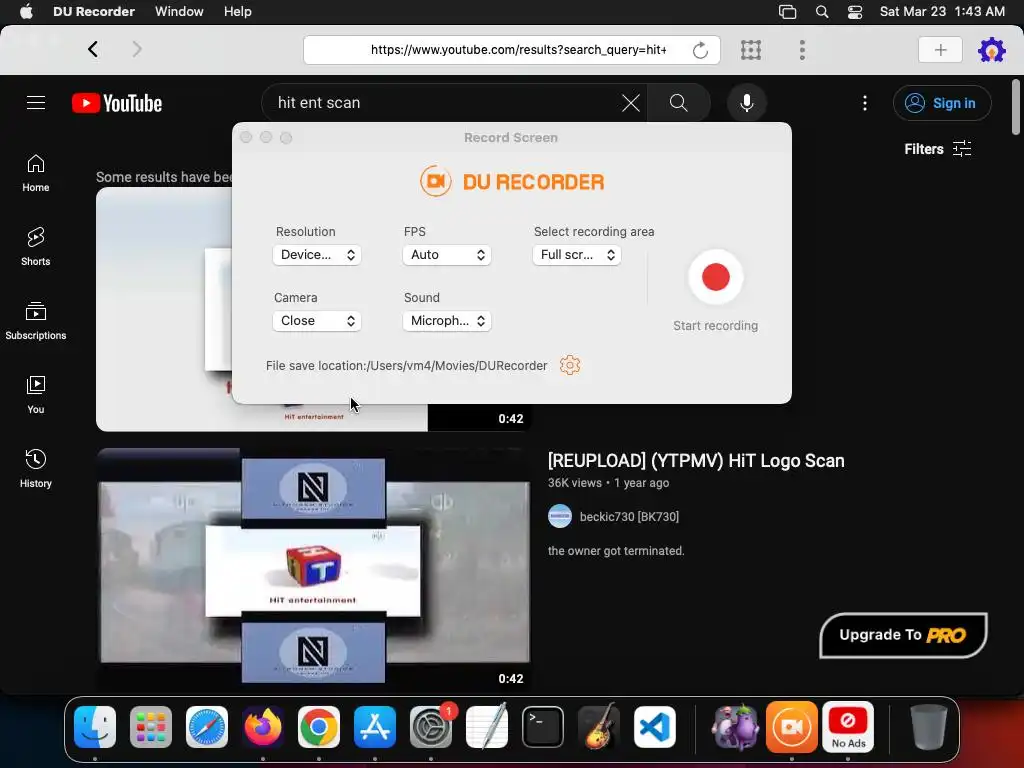Open TextEdit from the Dock
Screen dimensions: 1024x768
(x=487, y=727)
